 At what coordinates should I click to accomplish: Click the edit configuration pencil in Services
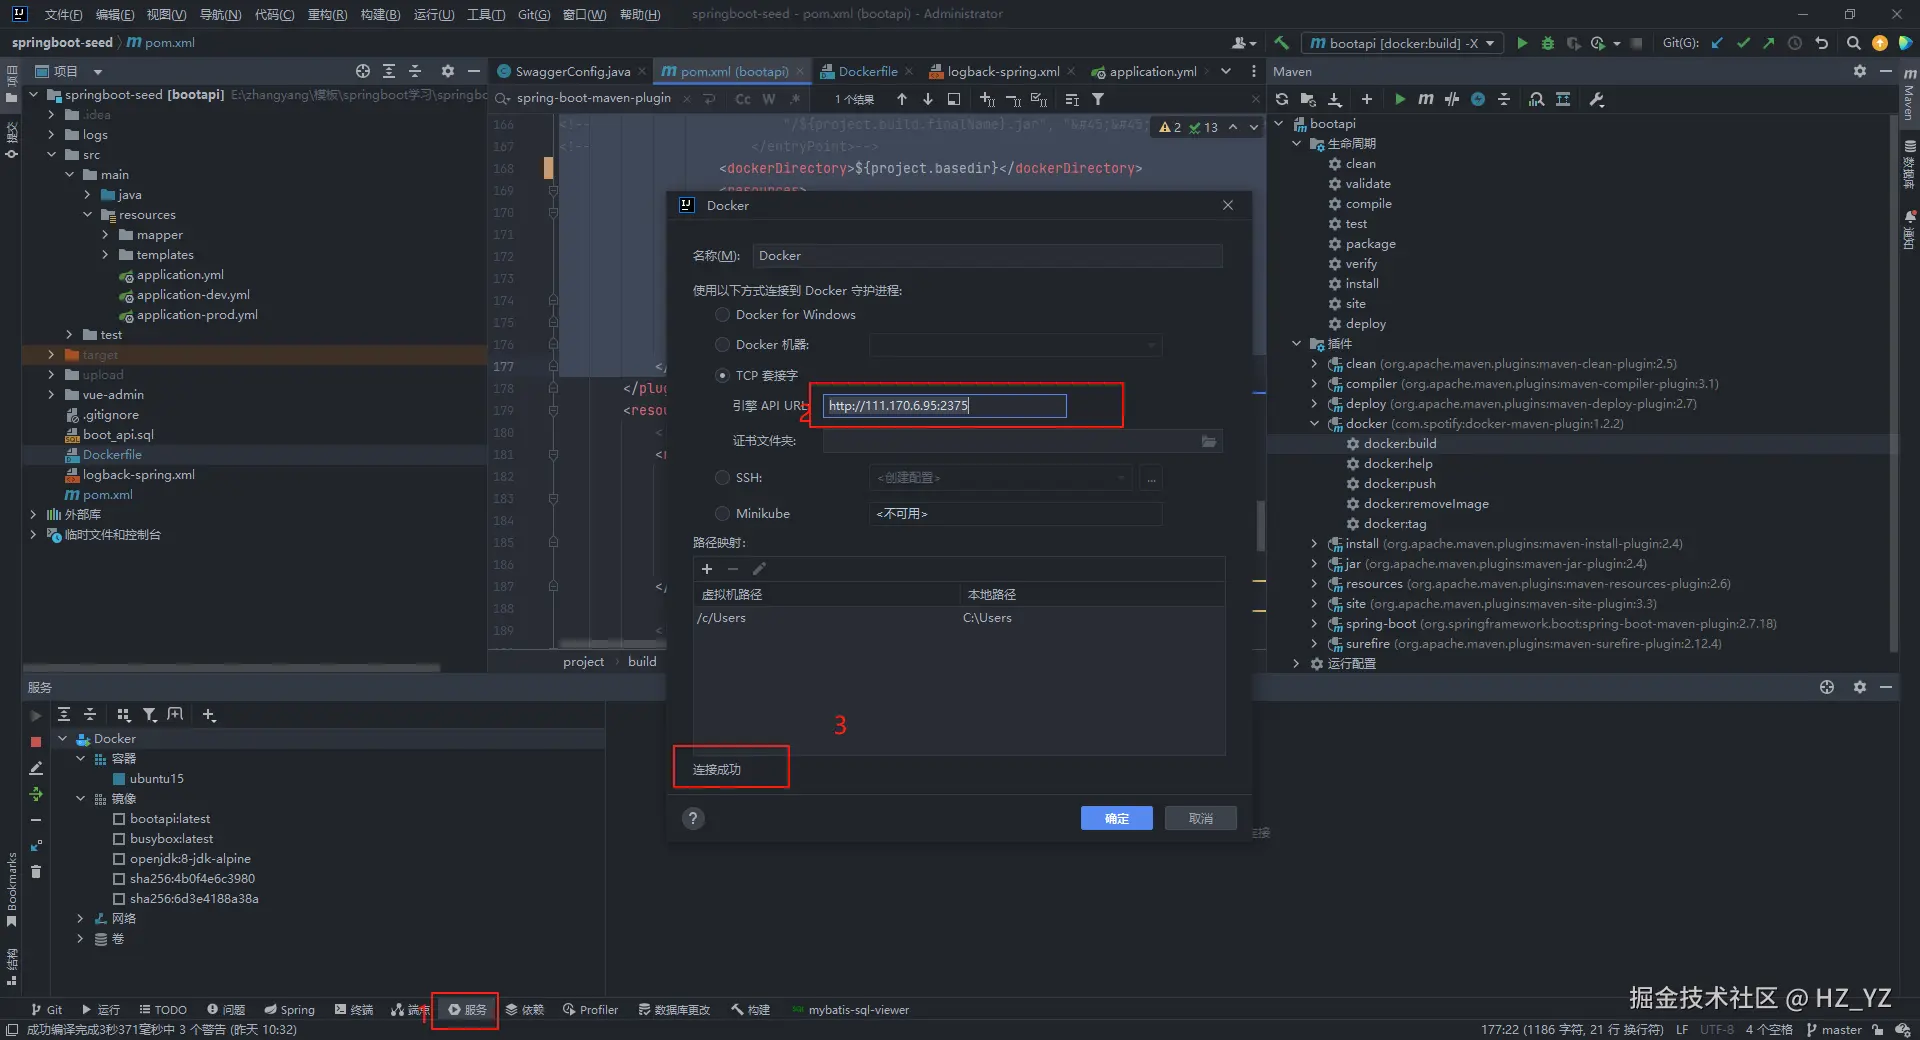36,768
